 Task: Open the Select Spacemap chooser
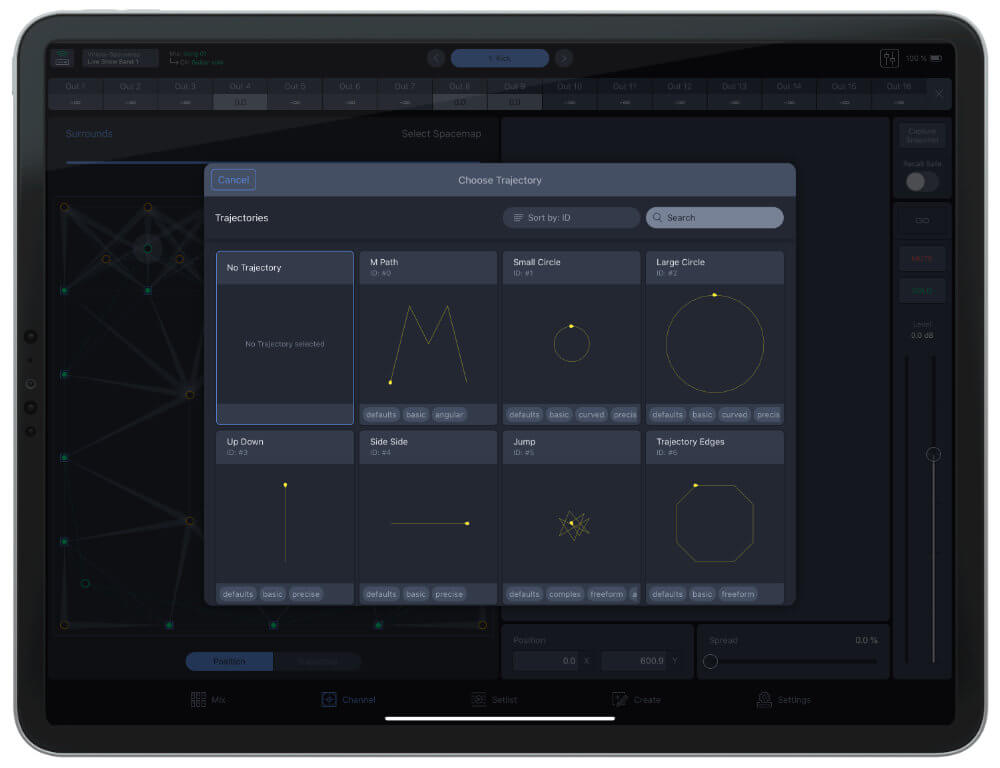pyautogui.click(x=441, y=133)
